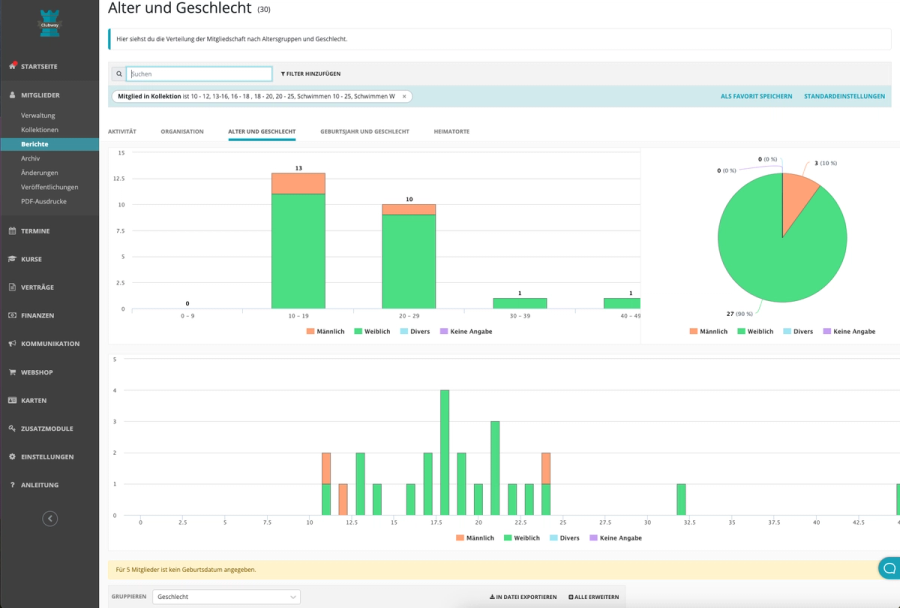The image size is (900, 608).
Task: Click into the Suchen search field
Action: (200, 74)
